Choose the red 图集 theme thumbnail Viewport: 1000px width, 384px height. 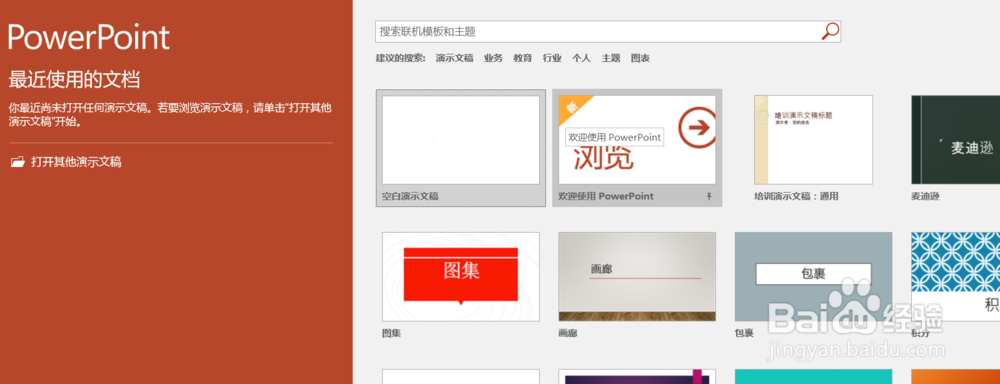point(460,276)
